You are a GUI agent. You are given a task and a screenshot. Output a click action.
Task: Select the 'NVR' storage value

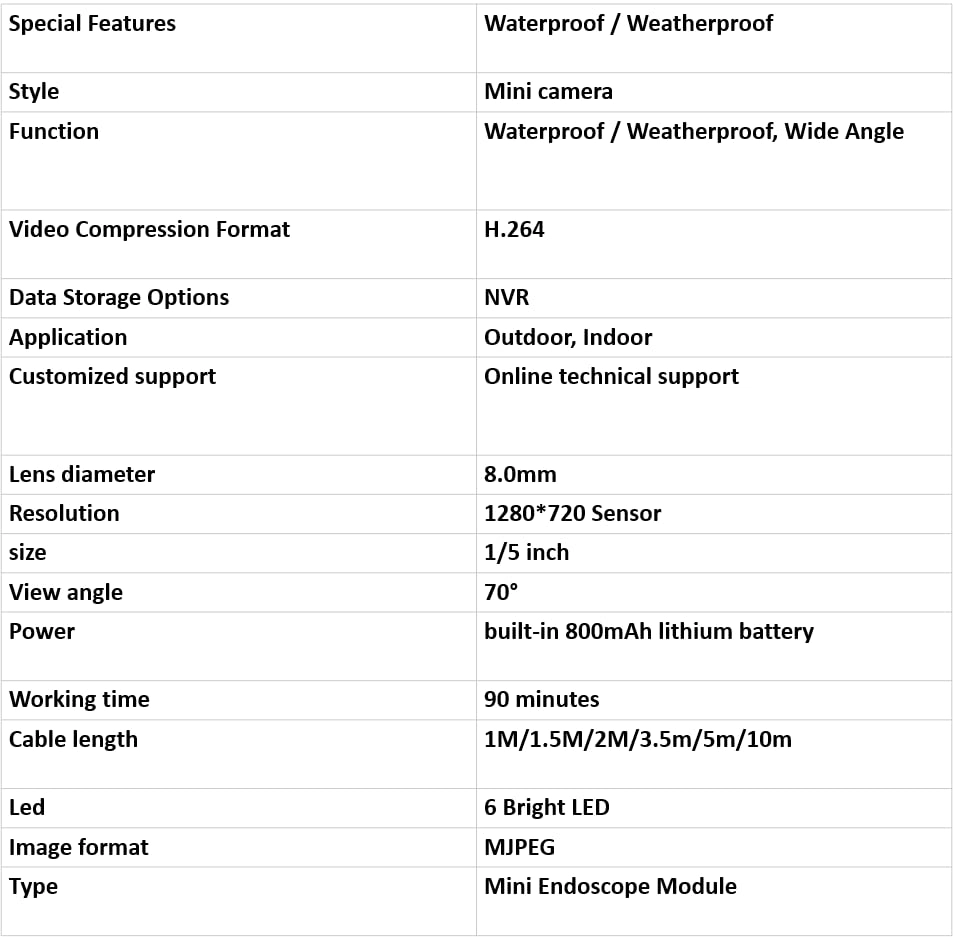coord(506,297)
